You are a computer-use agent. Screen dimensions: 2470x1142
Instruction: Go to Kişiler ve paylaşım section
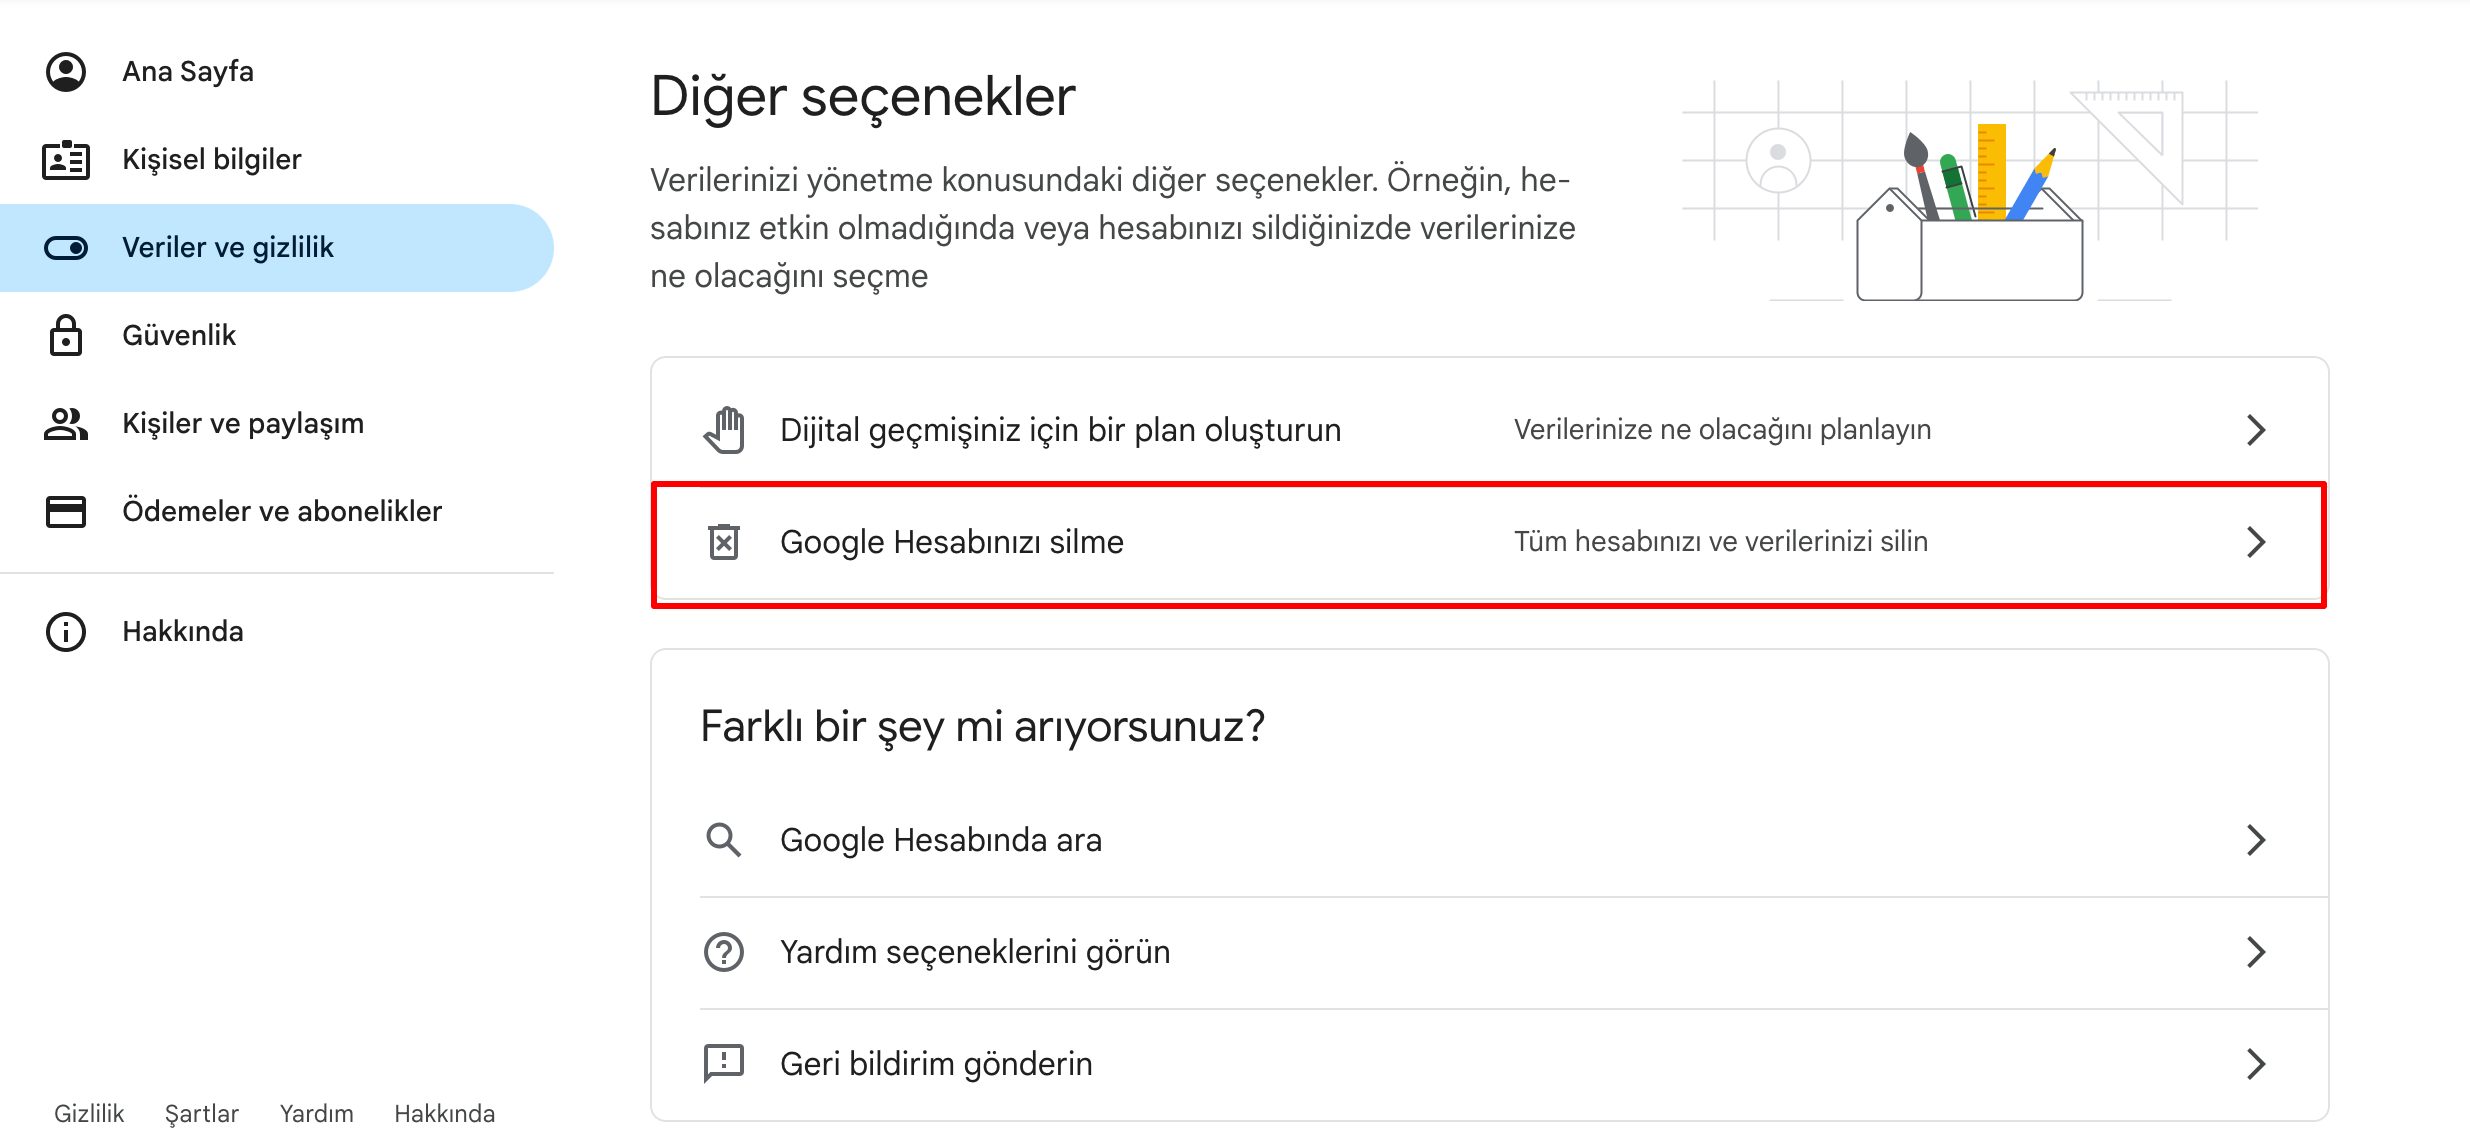pos(242,423)
